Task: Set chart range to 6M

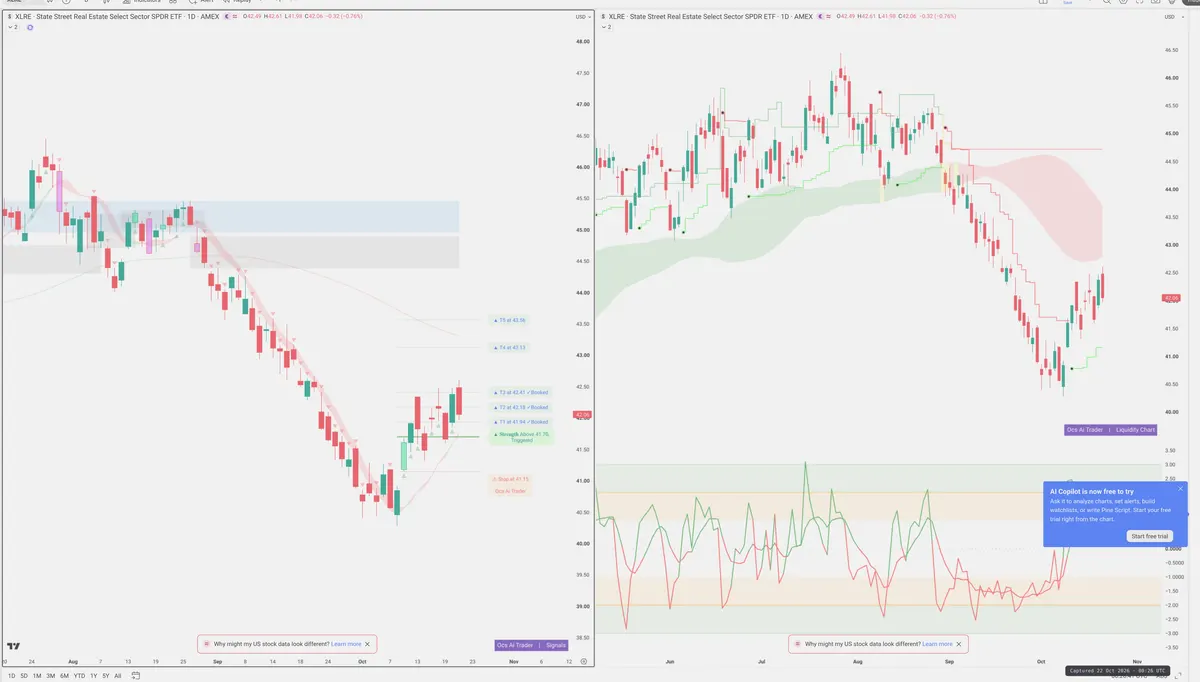Action: [64, 676]
